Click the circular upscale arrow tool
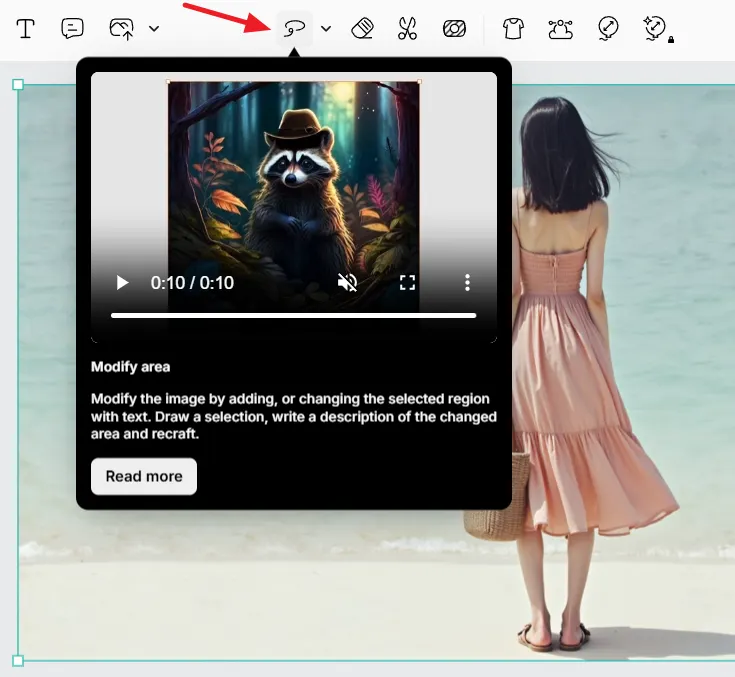The width and height of the screenshot is (735, 677). pyautogui.click(x=608, y=28)
